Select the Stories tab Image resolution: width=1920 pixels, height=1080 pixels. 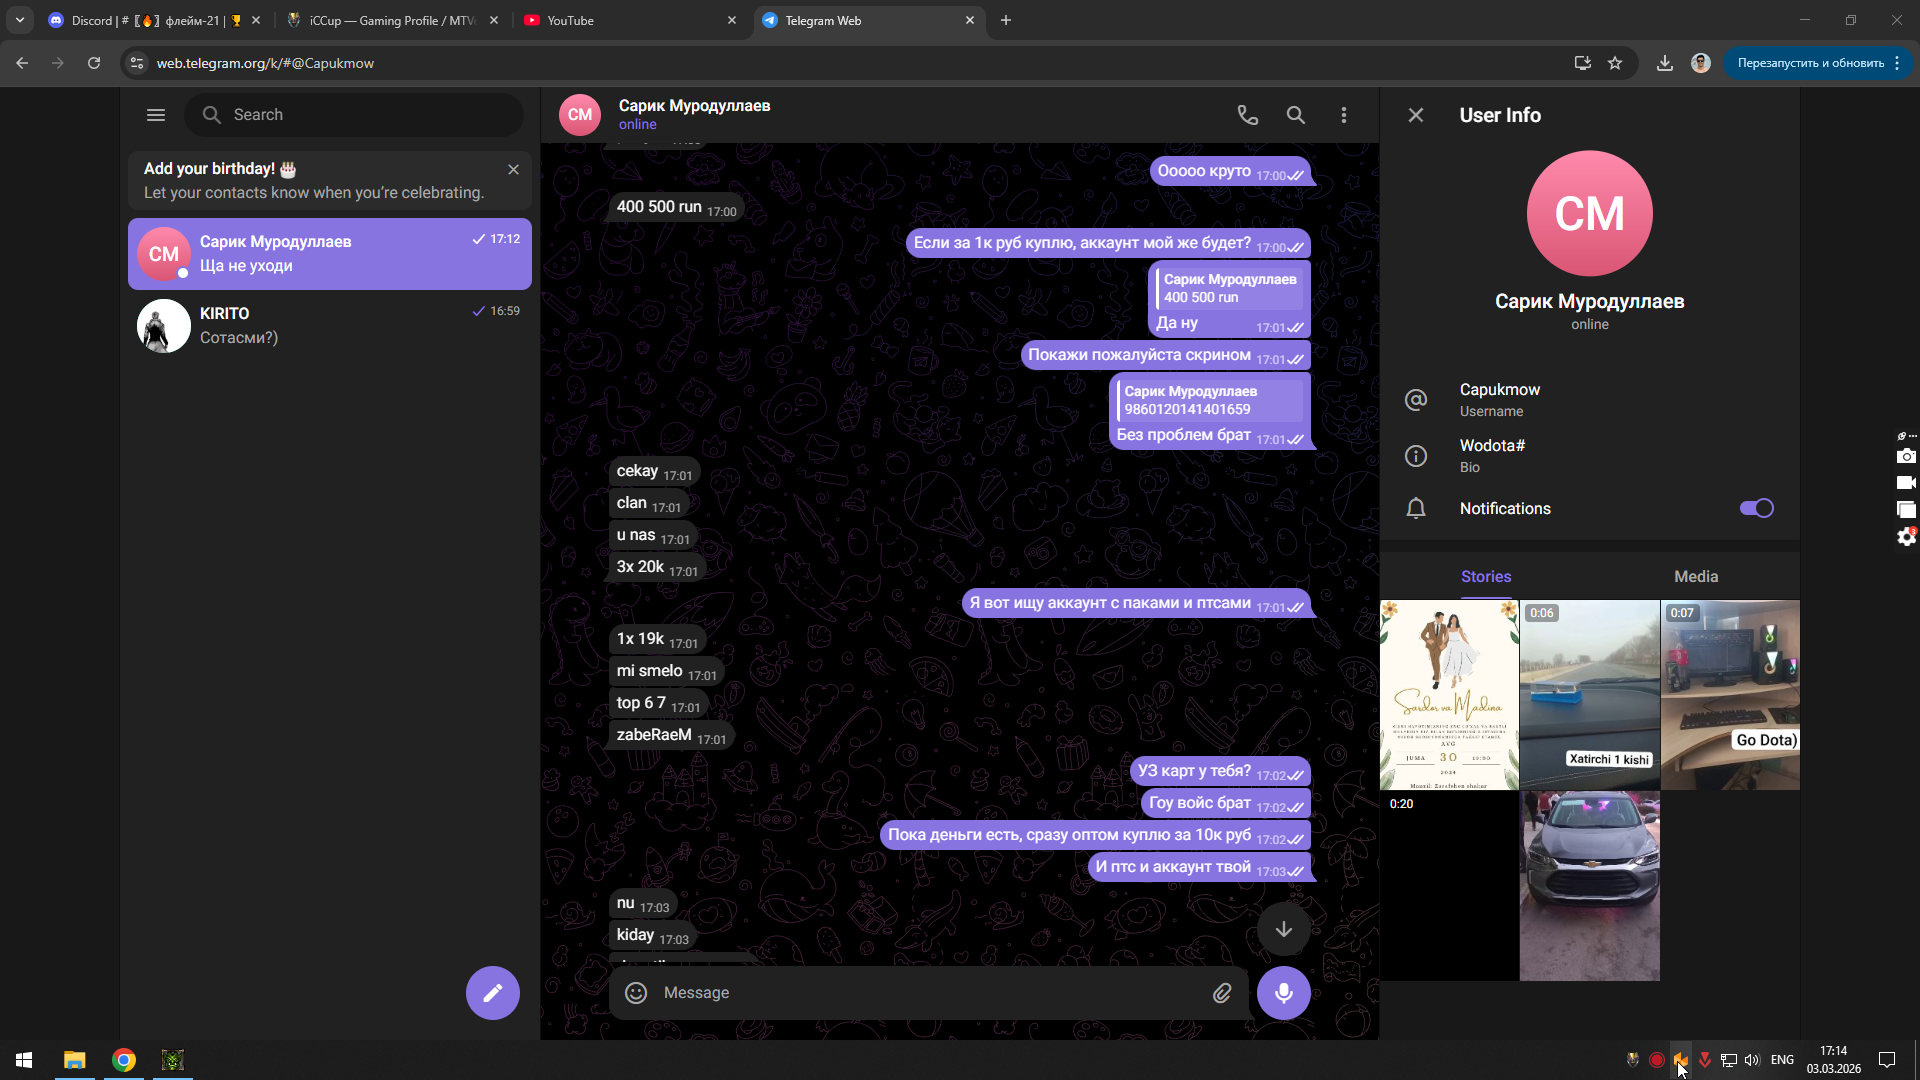pos(1485,576)
